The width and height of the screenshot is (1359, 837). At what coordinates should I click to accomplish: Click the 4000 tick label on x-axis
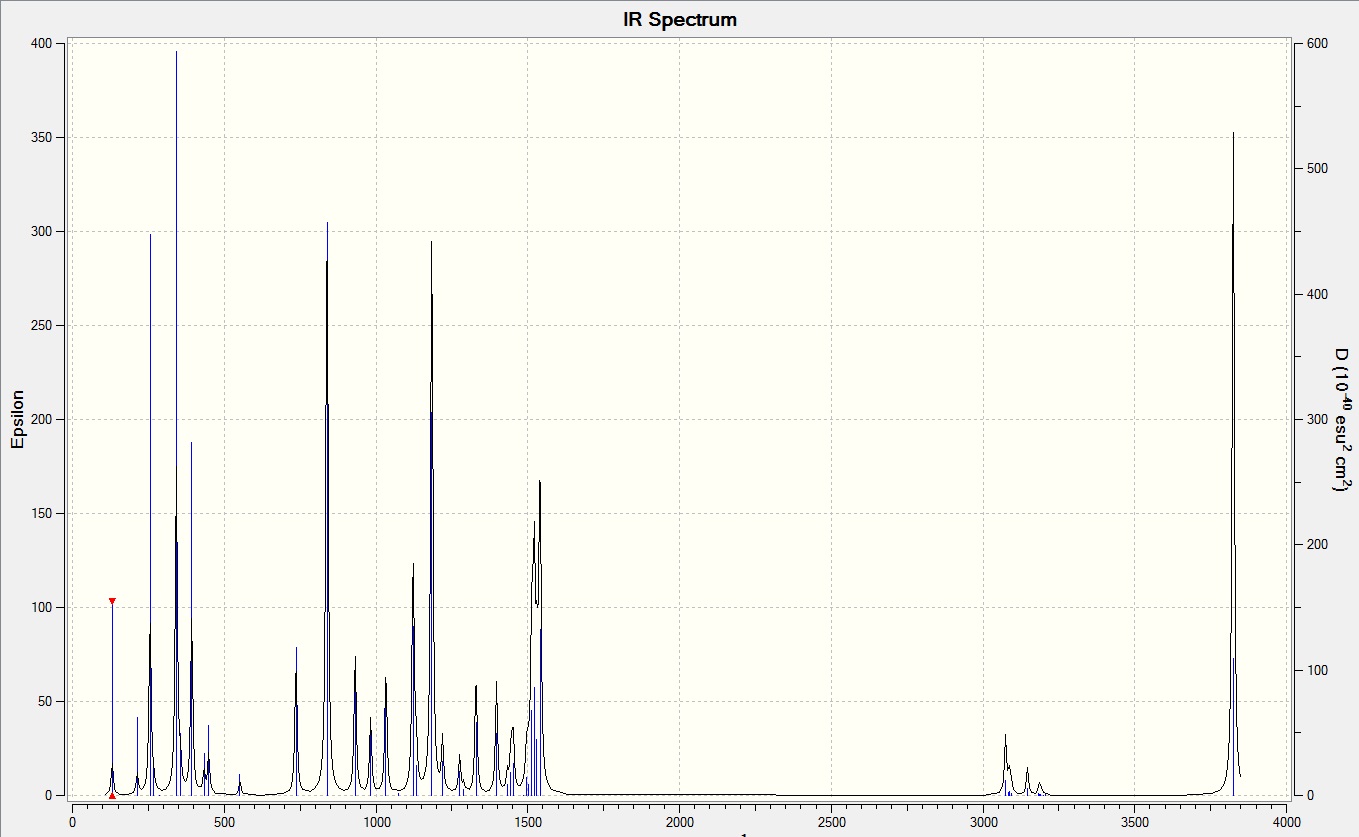point(1286,822)
